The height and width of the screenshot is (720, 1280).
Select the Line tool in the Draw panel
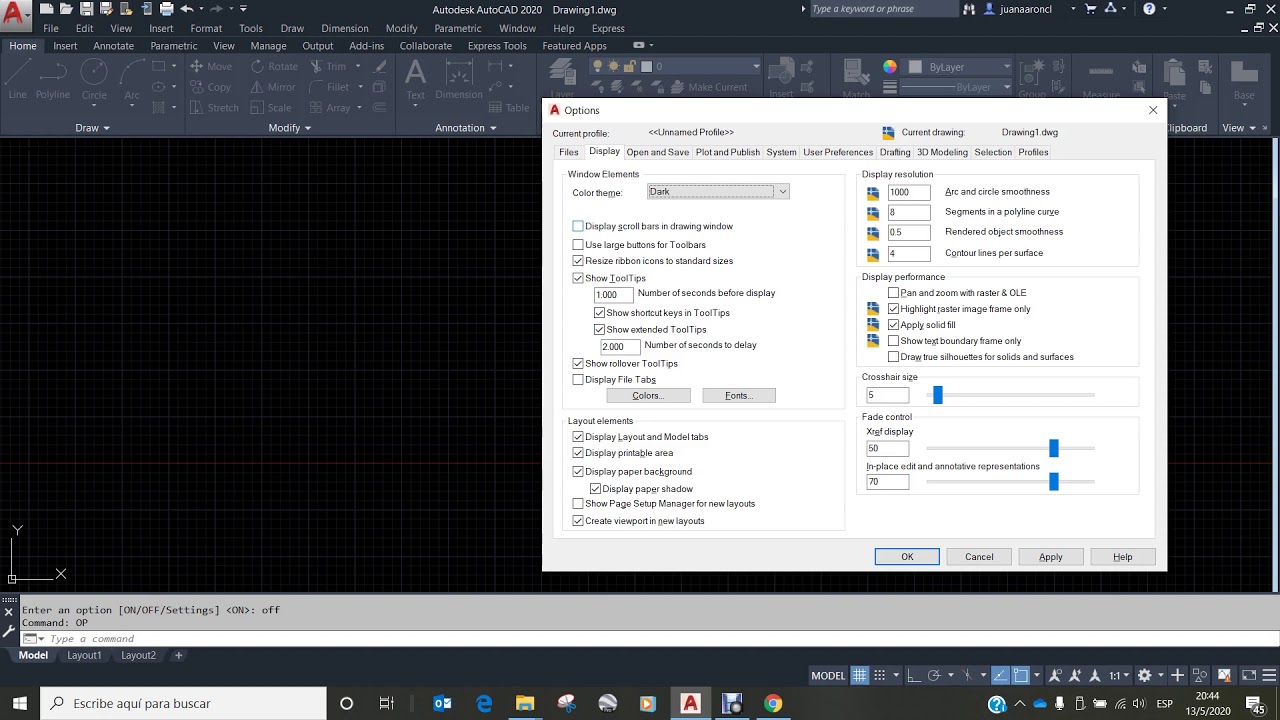click(x=18, y=81)
